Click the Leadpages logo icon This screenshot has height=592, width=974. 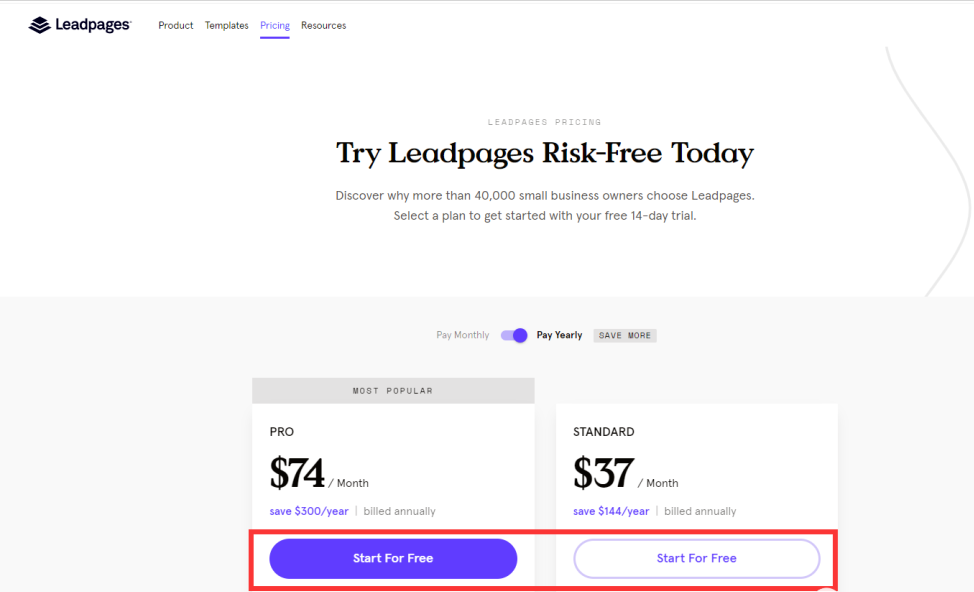tap(39, 25)
